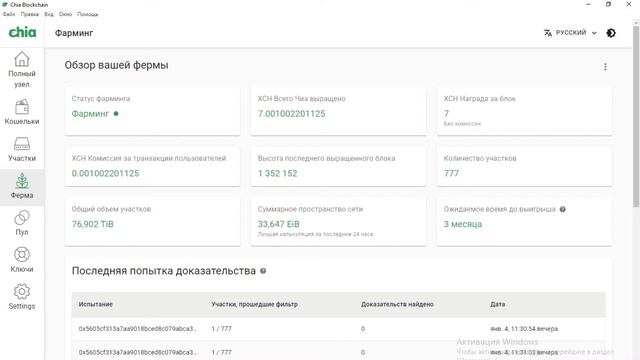The width and height of the screenshot is (640, 360).
Task: Select the Ферма farm sidebar icon
Action: [22, 186]
